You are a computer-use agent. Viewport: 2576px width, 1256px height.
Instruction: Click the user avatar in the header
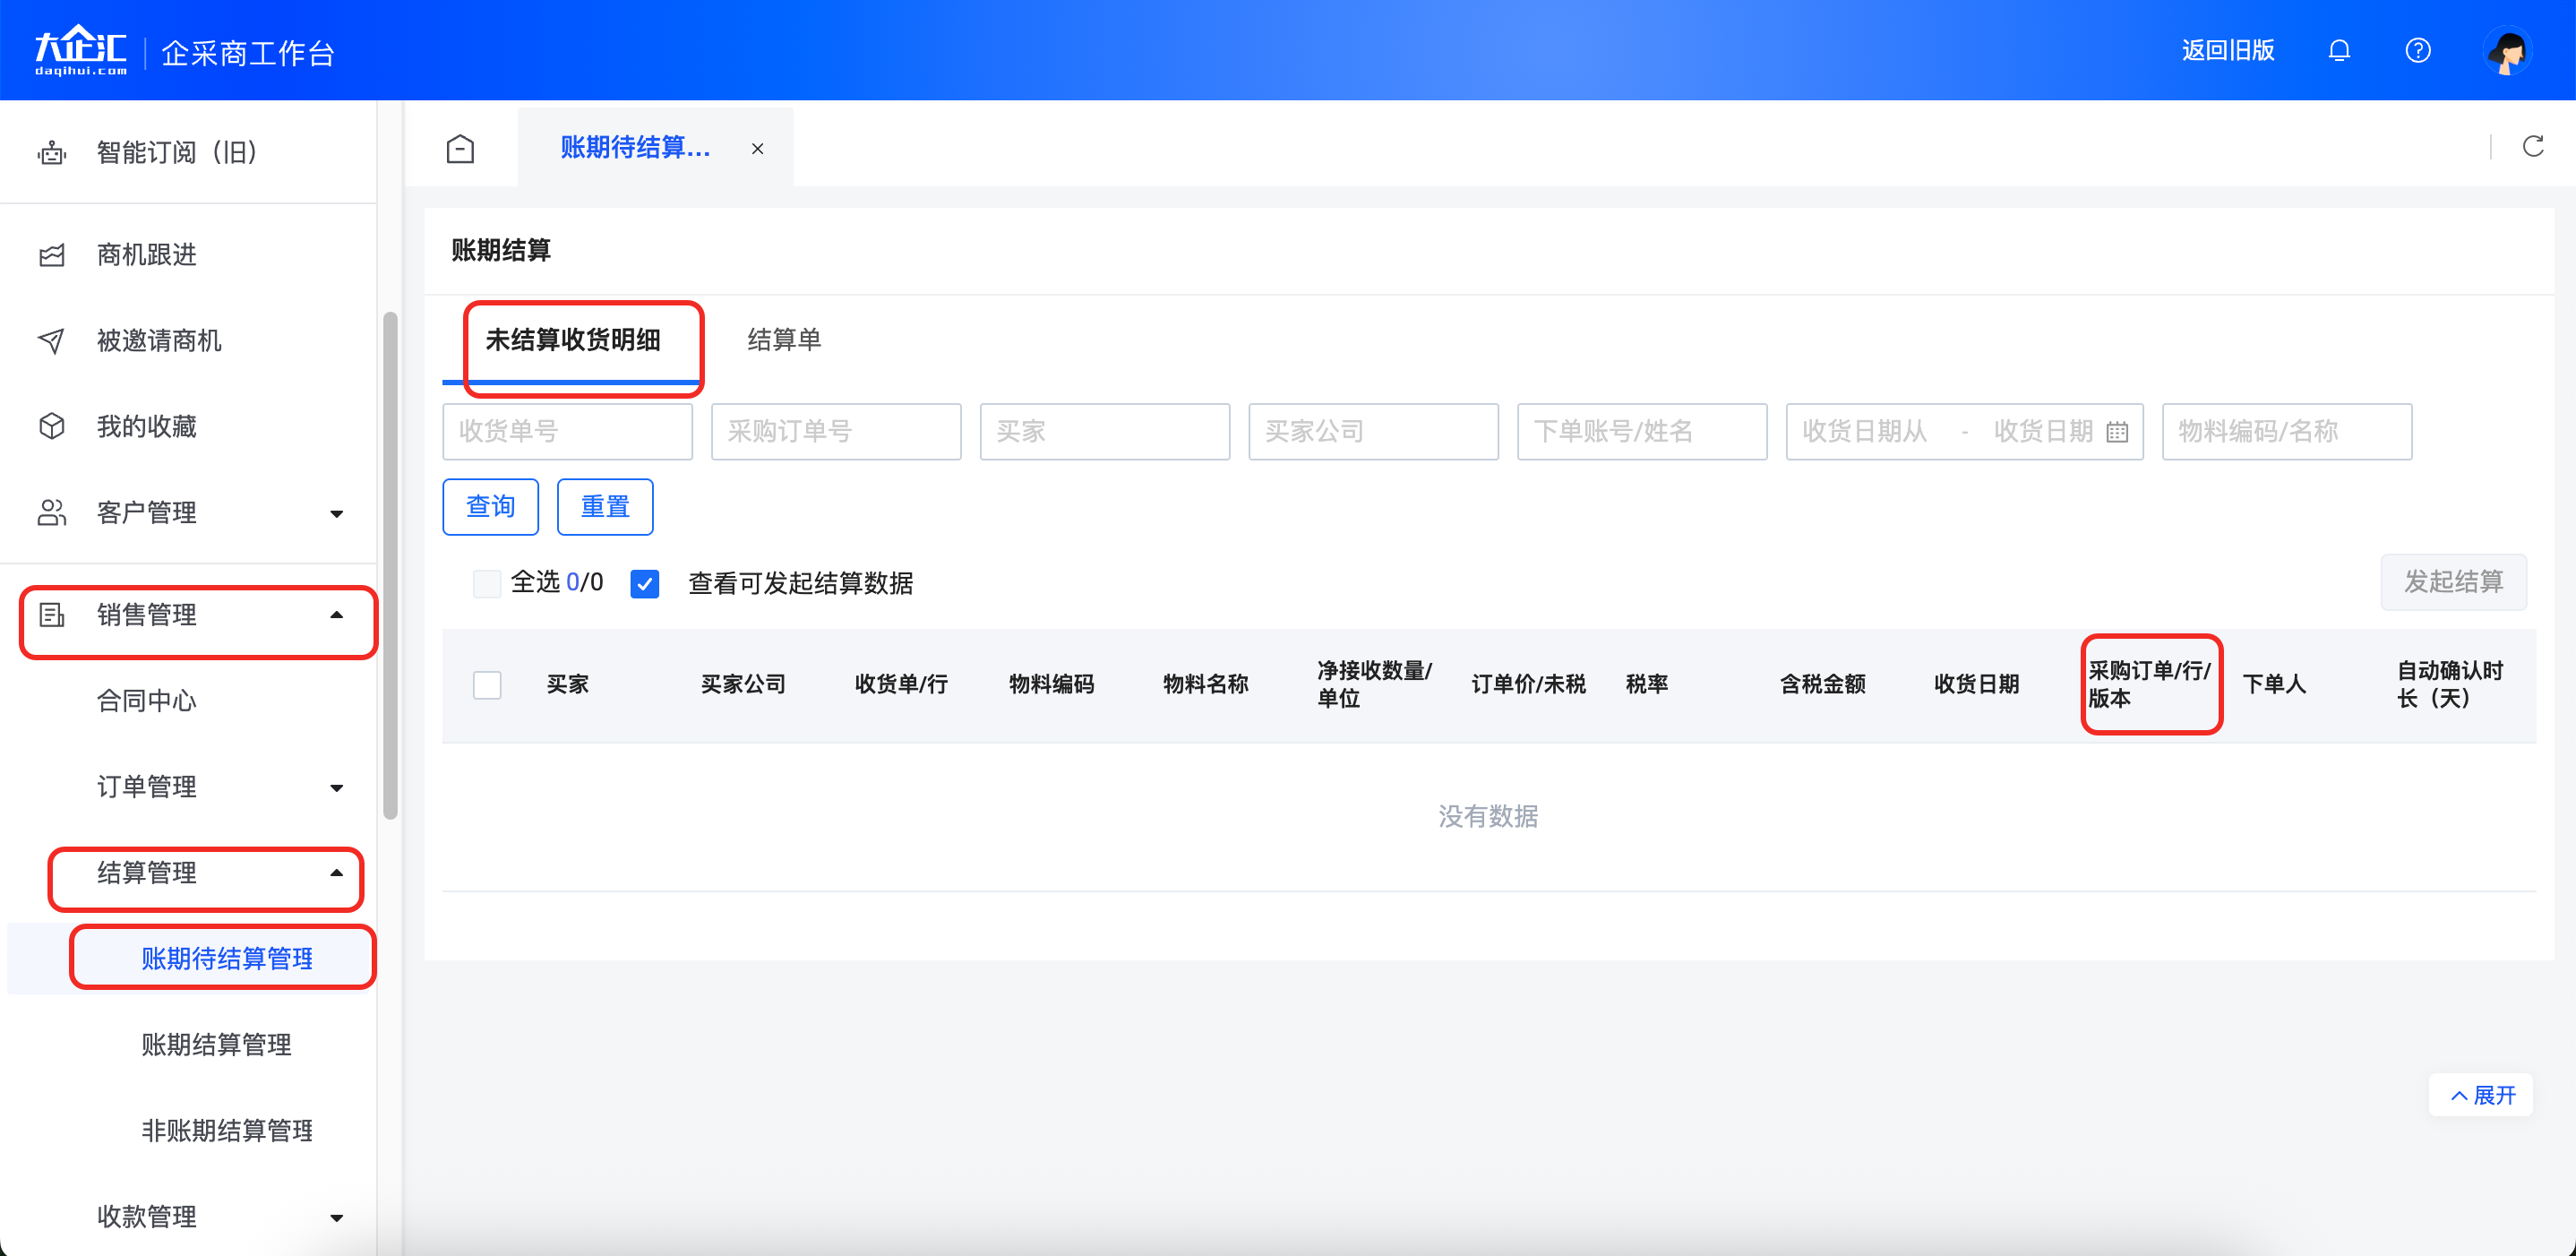point(2506,51)
